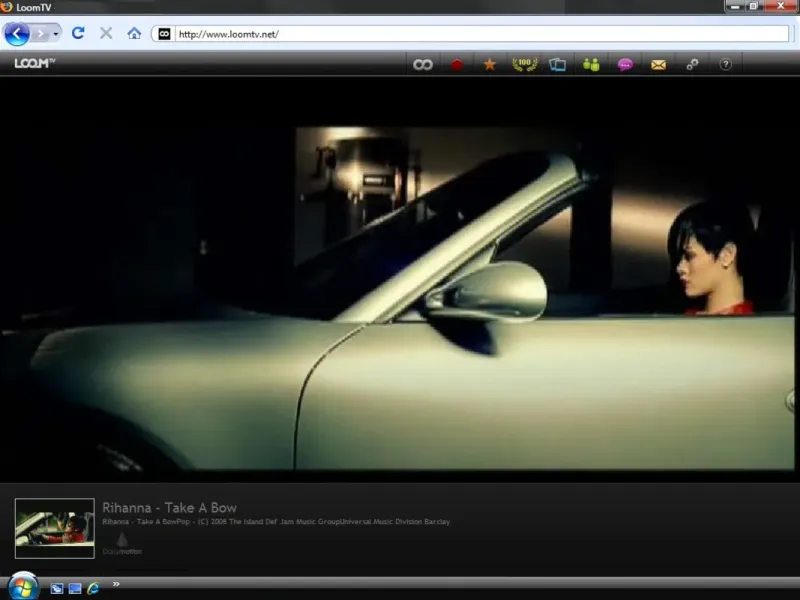Go back with the browser back button
The width and height of the screenshot is (800, 600).
click(16, 33)
